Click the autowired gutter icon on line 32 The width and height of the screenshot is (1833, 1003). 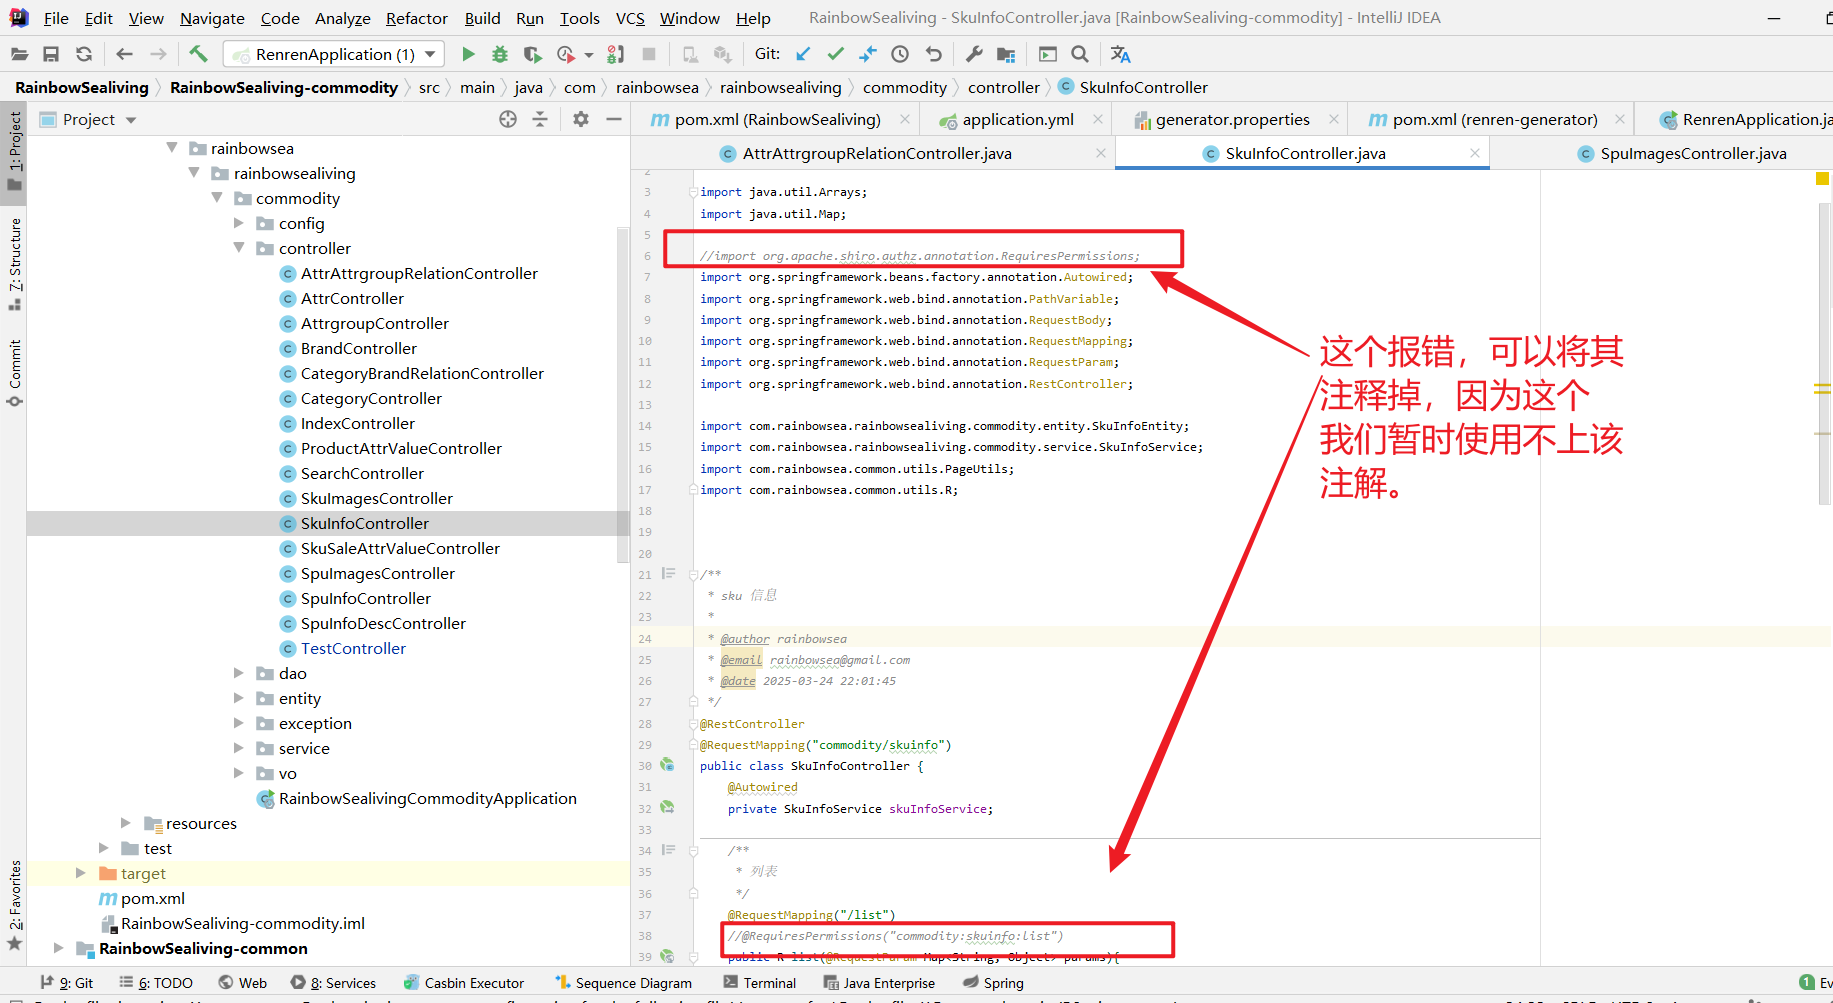667,807
